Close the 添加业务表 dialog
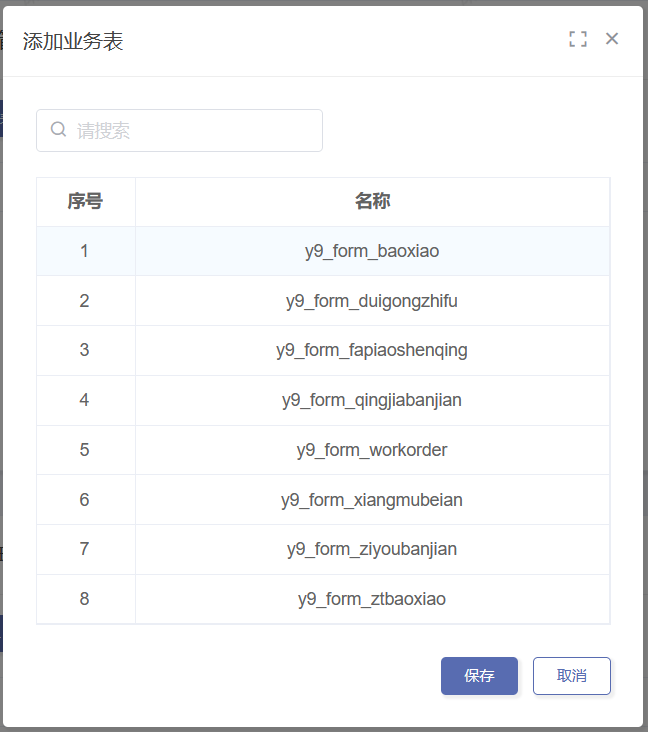The height and width of the screenshot is (732, 648). (x=612, y=39)
